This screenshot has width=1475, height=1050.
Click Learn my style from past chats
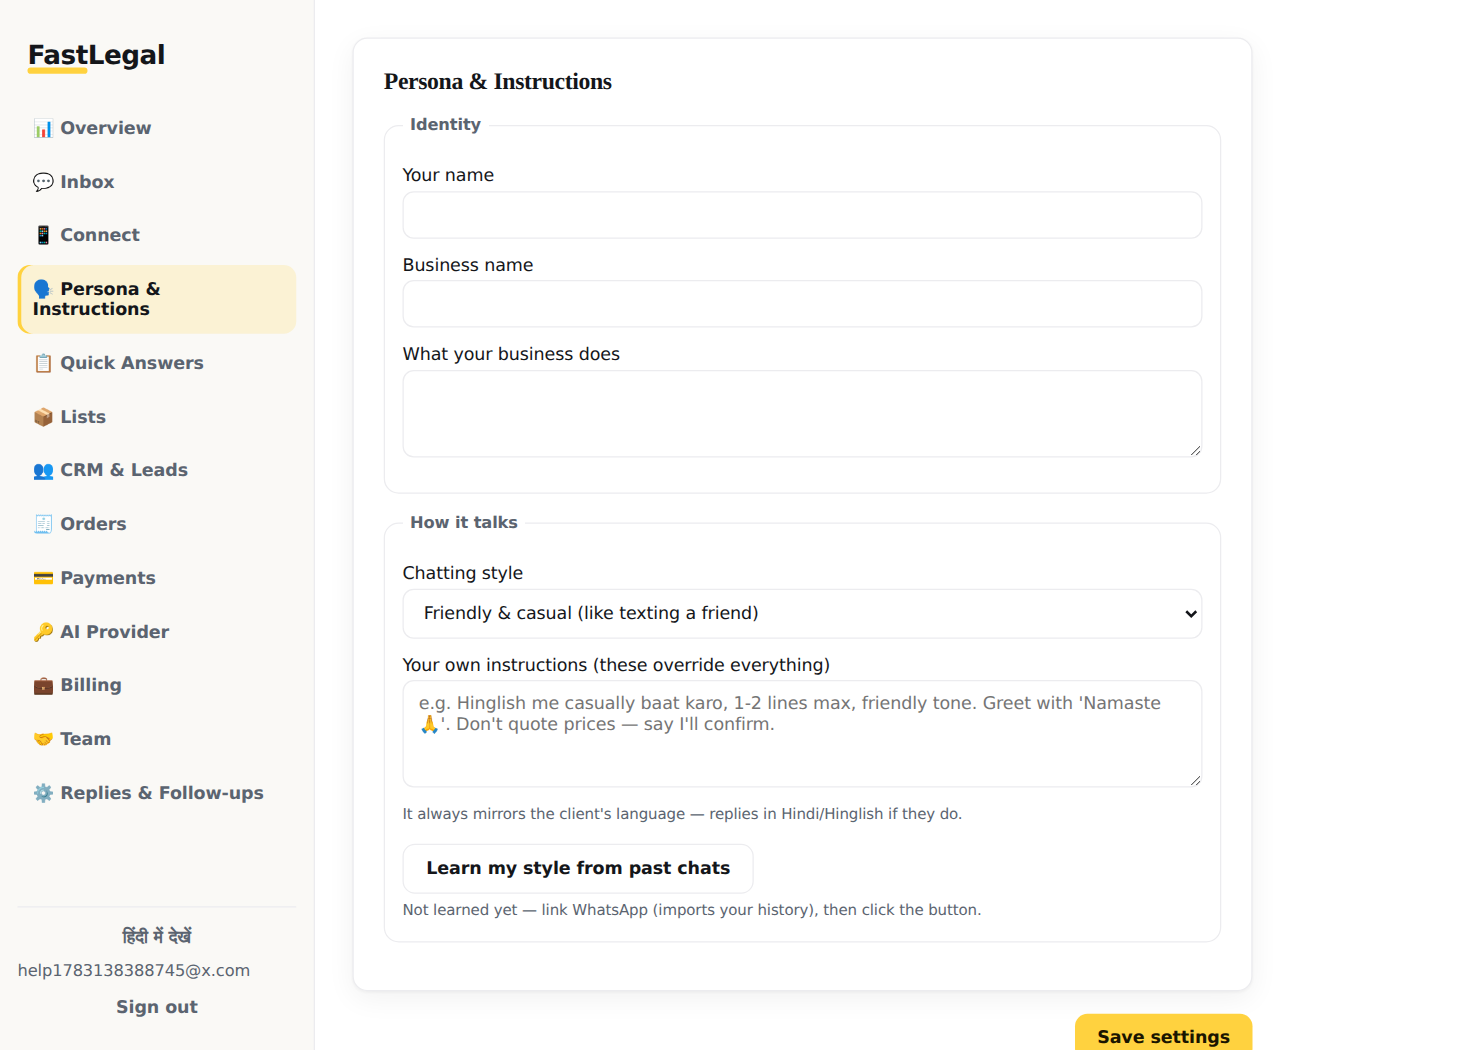tap(578, 868)
